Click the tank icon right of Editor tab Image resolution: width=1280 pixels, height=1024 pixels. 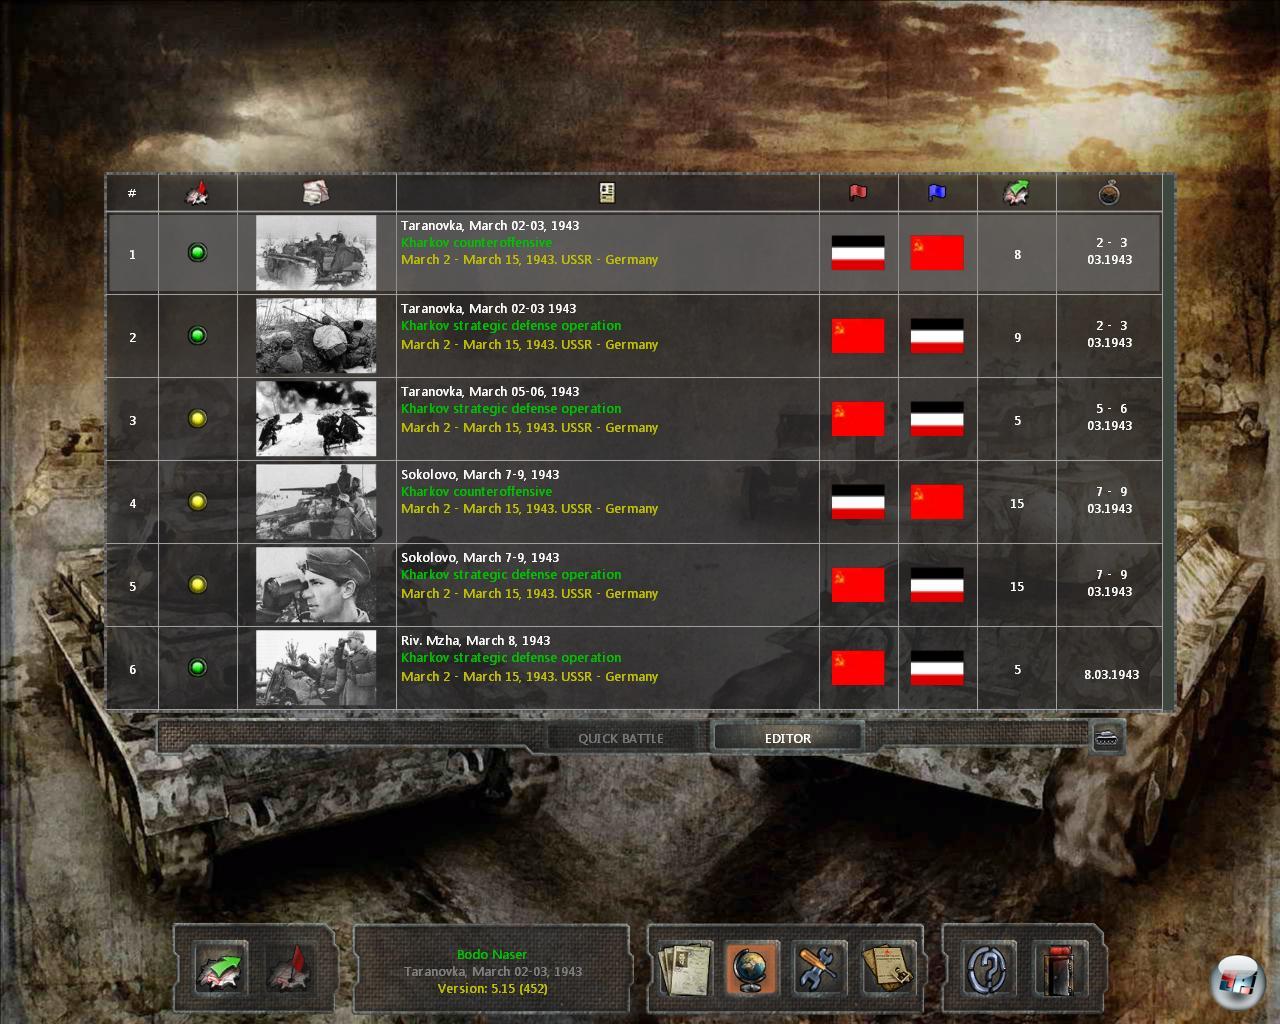point(1107,738)
